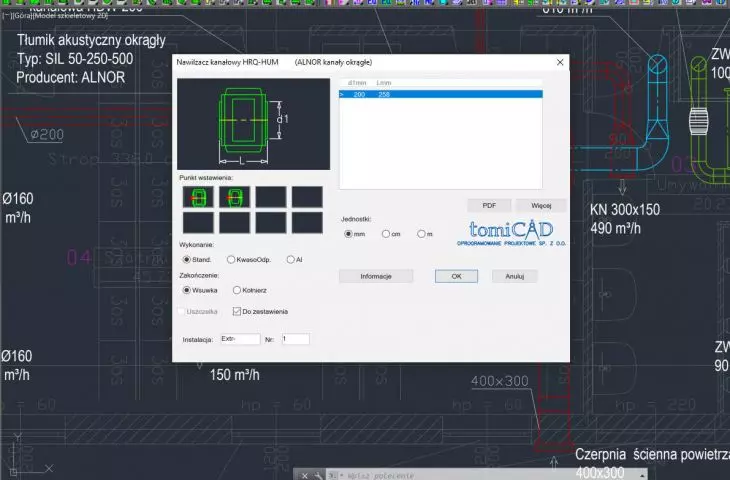Click the Instalacja input field

click(x=240, y=339)
